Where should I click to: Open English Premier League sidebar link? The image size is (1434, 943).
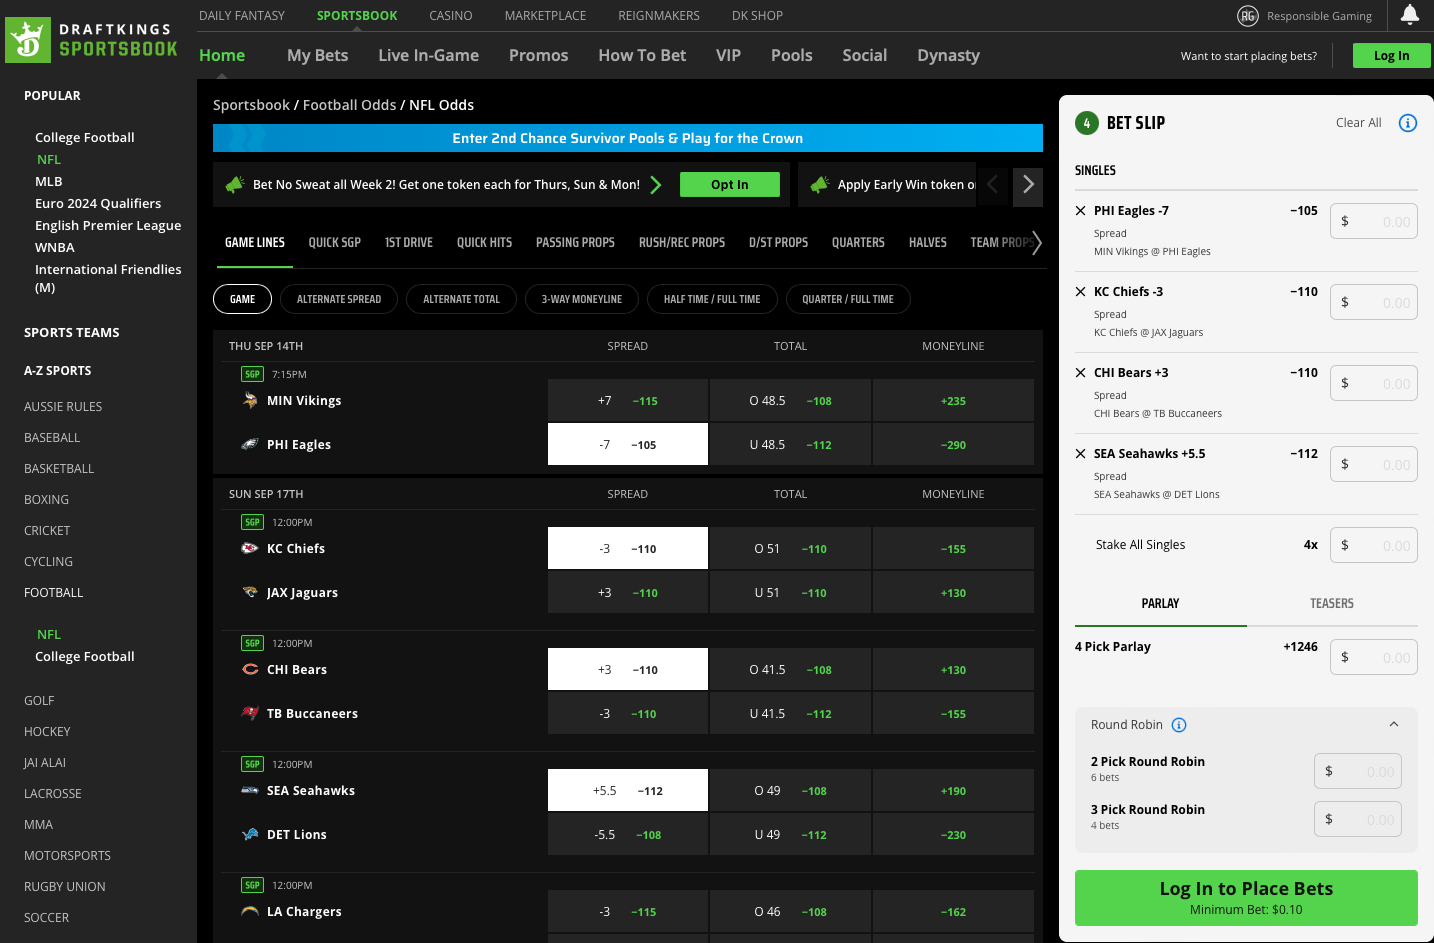(108, 226)
